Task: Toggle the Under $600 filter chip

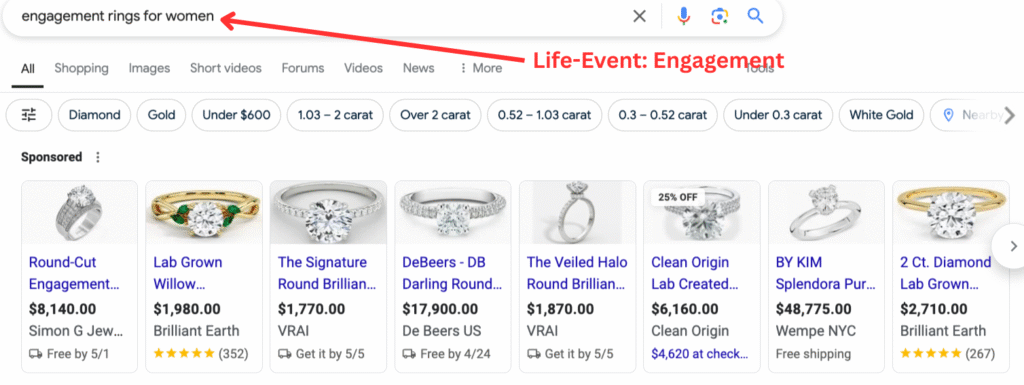Action: [x=236, y=116]
